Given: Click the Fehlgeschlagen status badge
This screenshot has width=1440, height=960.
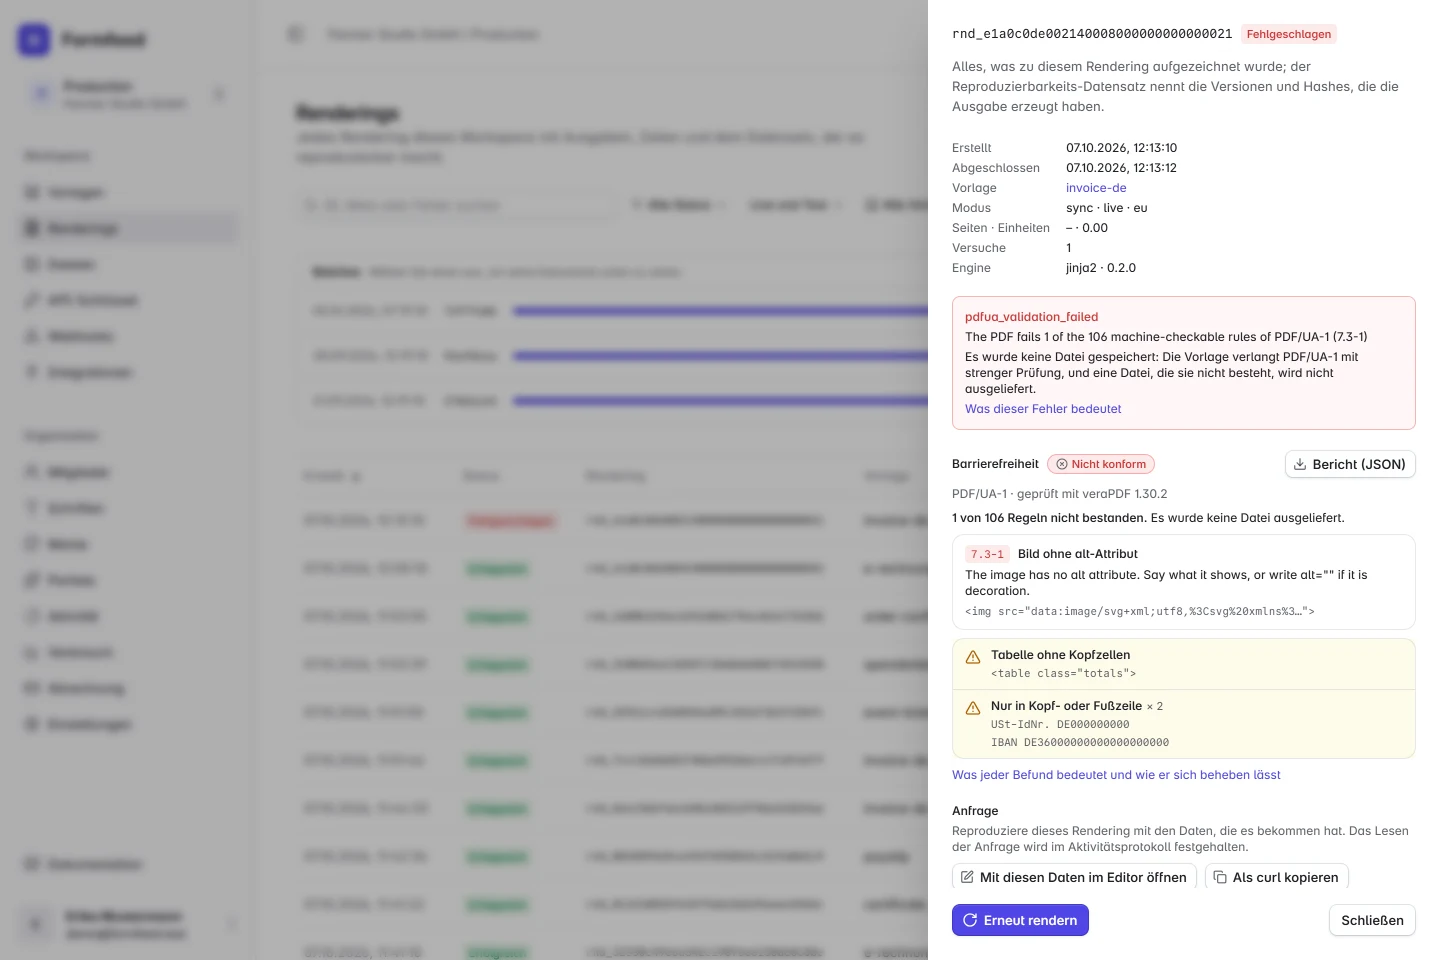Looking at the screenshot, I should click(1289, 34).
